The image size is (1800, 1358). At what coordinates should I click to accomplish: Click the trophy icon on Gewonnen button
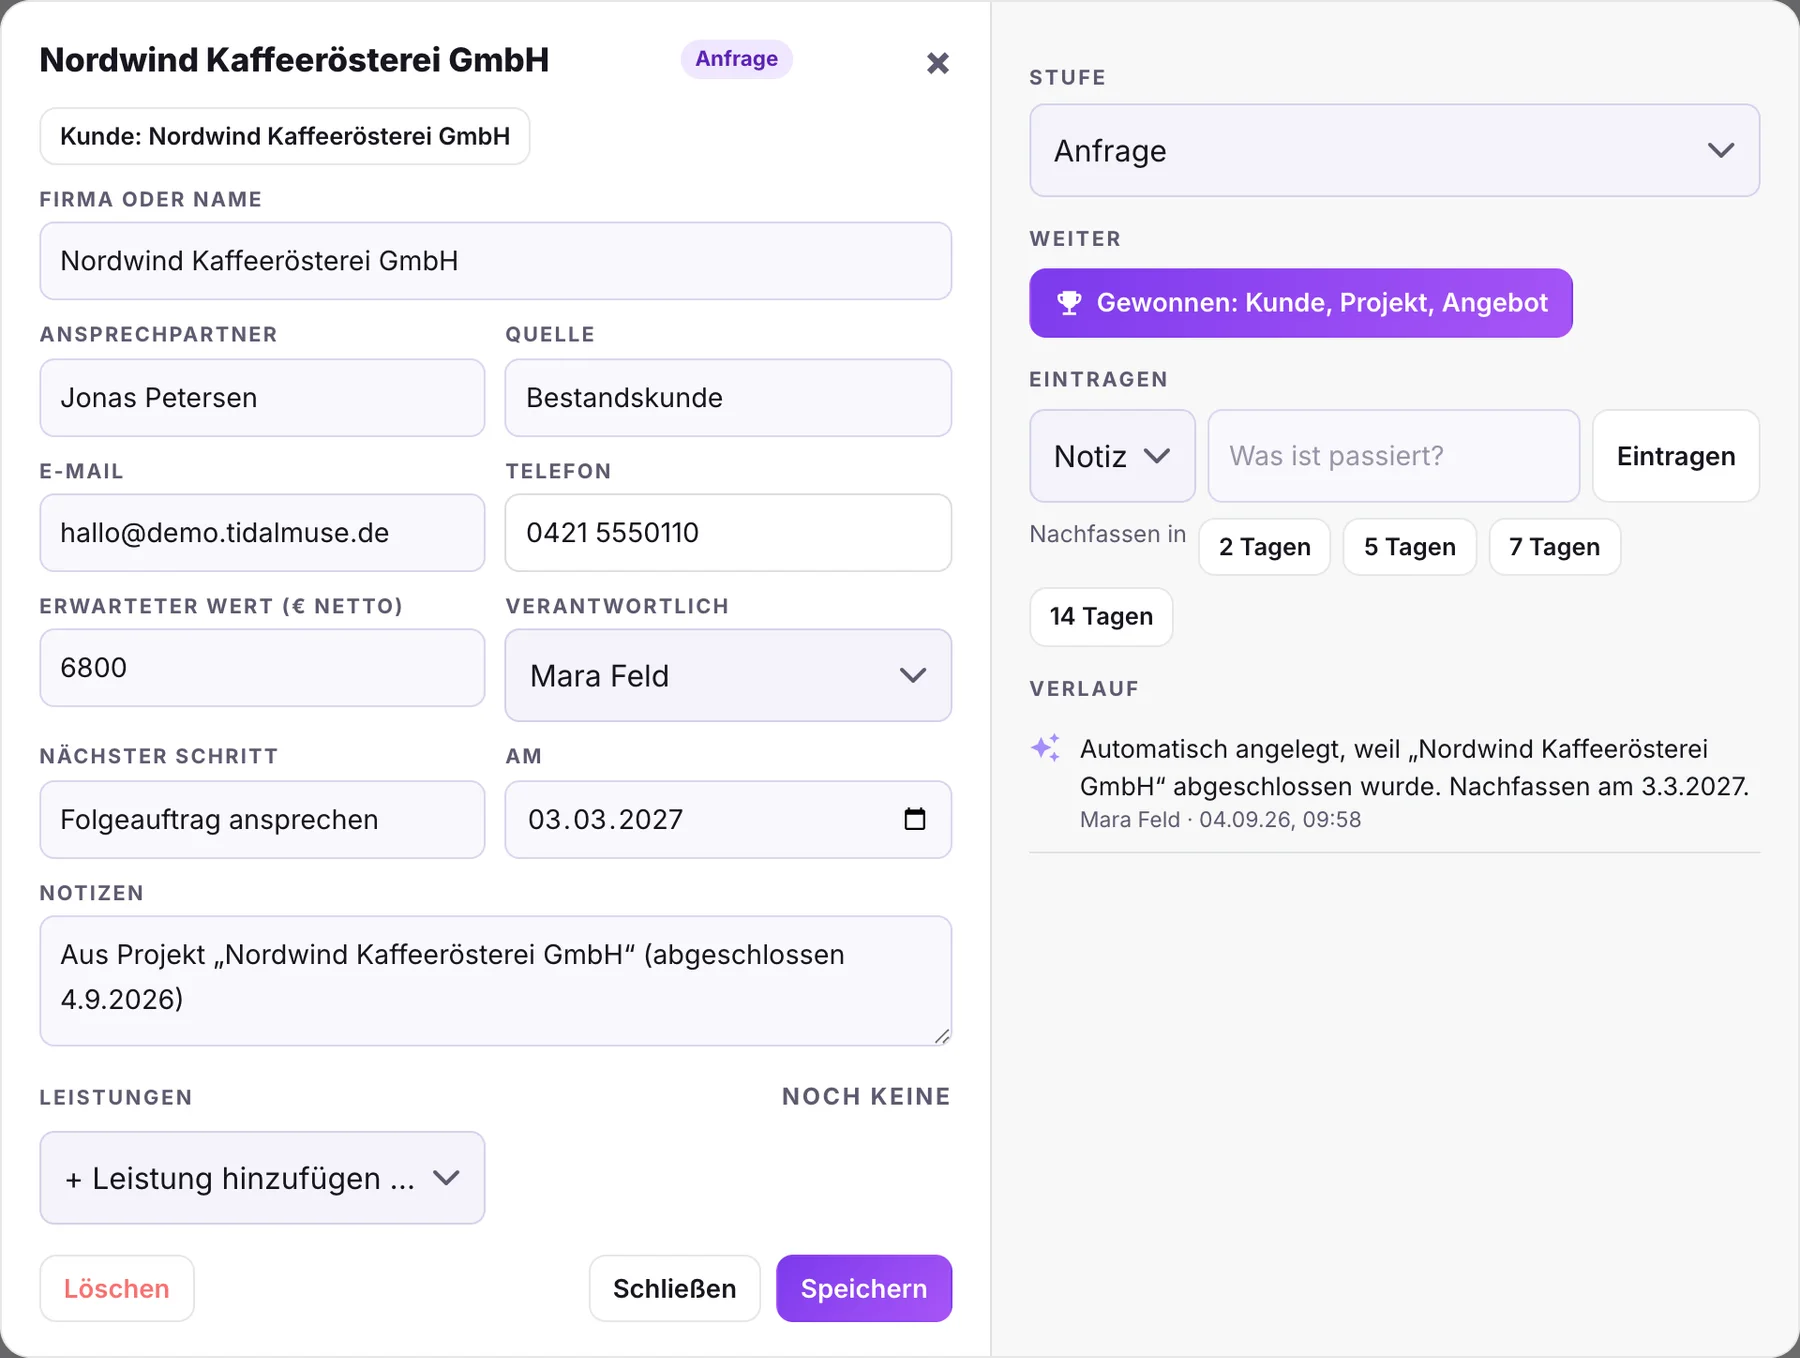(x=1069, y=303)
